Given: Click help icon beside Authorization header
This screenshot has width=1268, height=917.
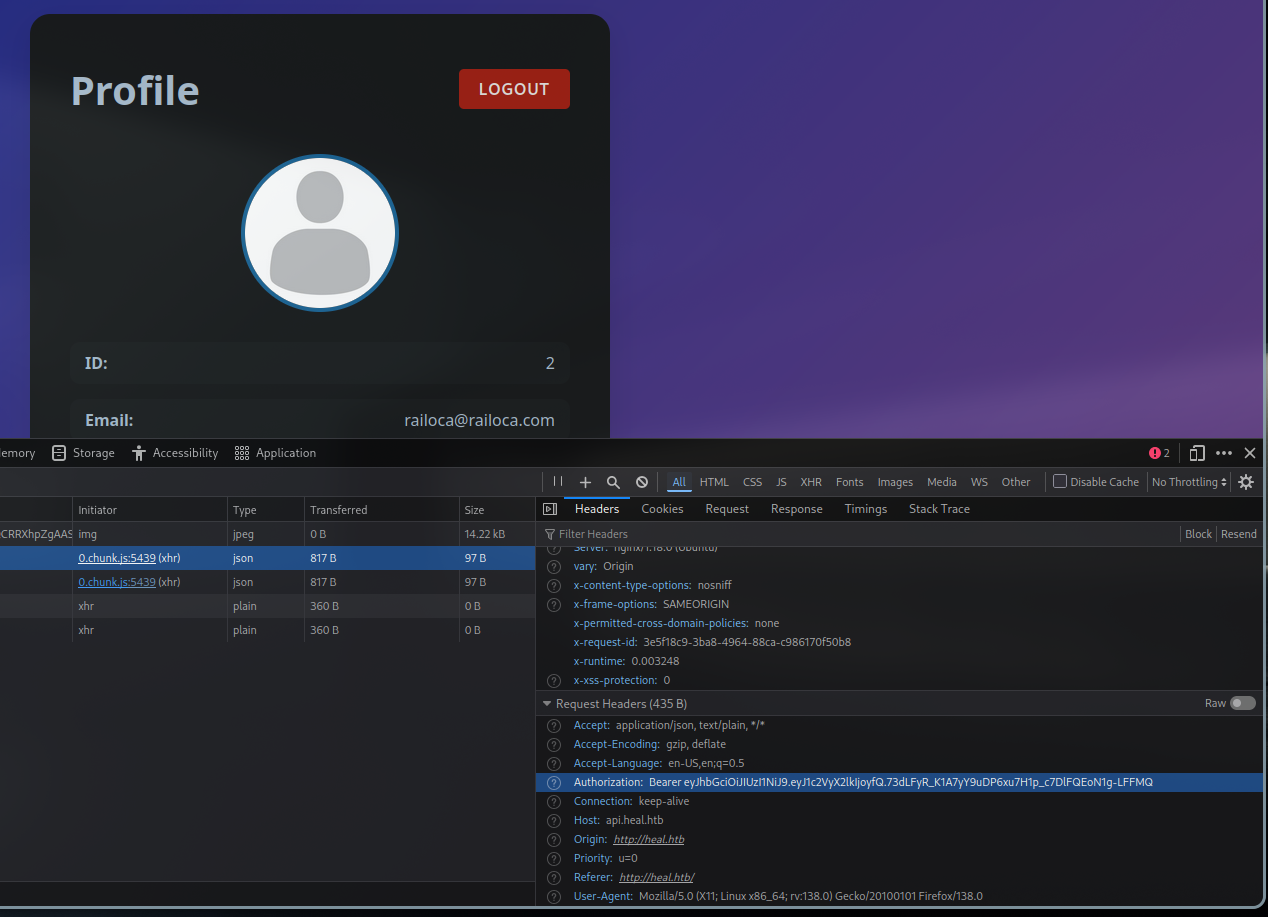Looking at the screenshot, I should click(554, 782).
